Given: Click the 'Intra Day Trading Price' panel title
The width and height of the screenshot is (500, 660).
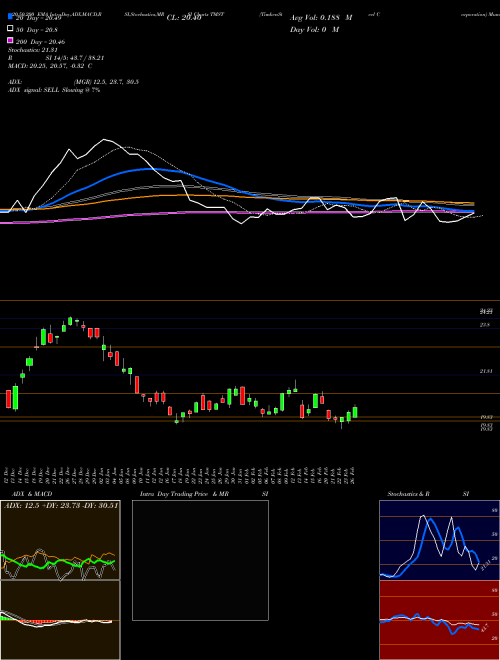Looking at the screenshot, I should pos(184,494).
